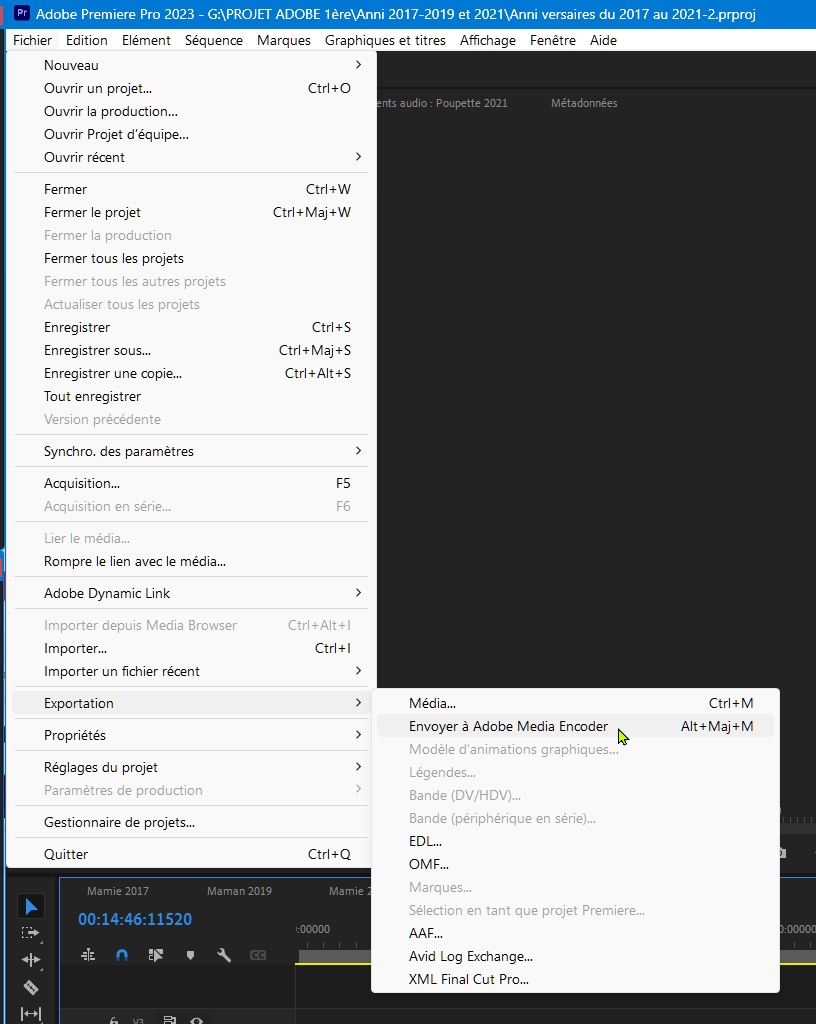This screenshot has height=1024, width=816.
Task: Select the Ripple Edit tool
Action: pos(31,960)
